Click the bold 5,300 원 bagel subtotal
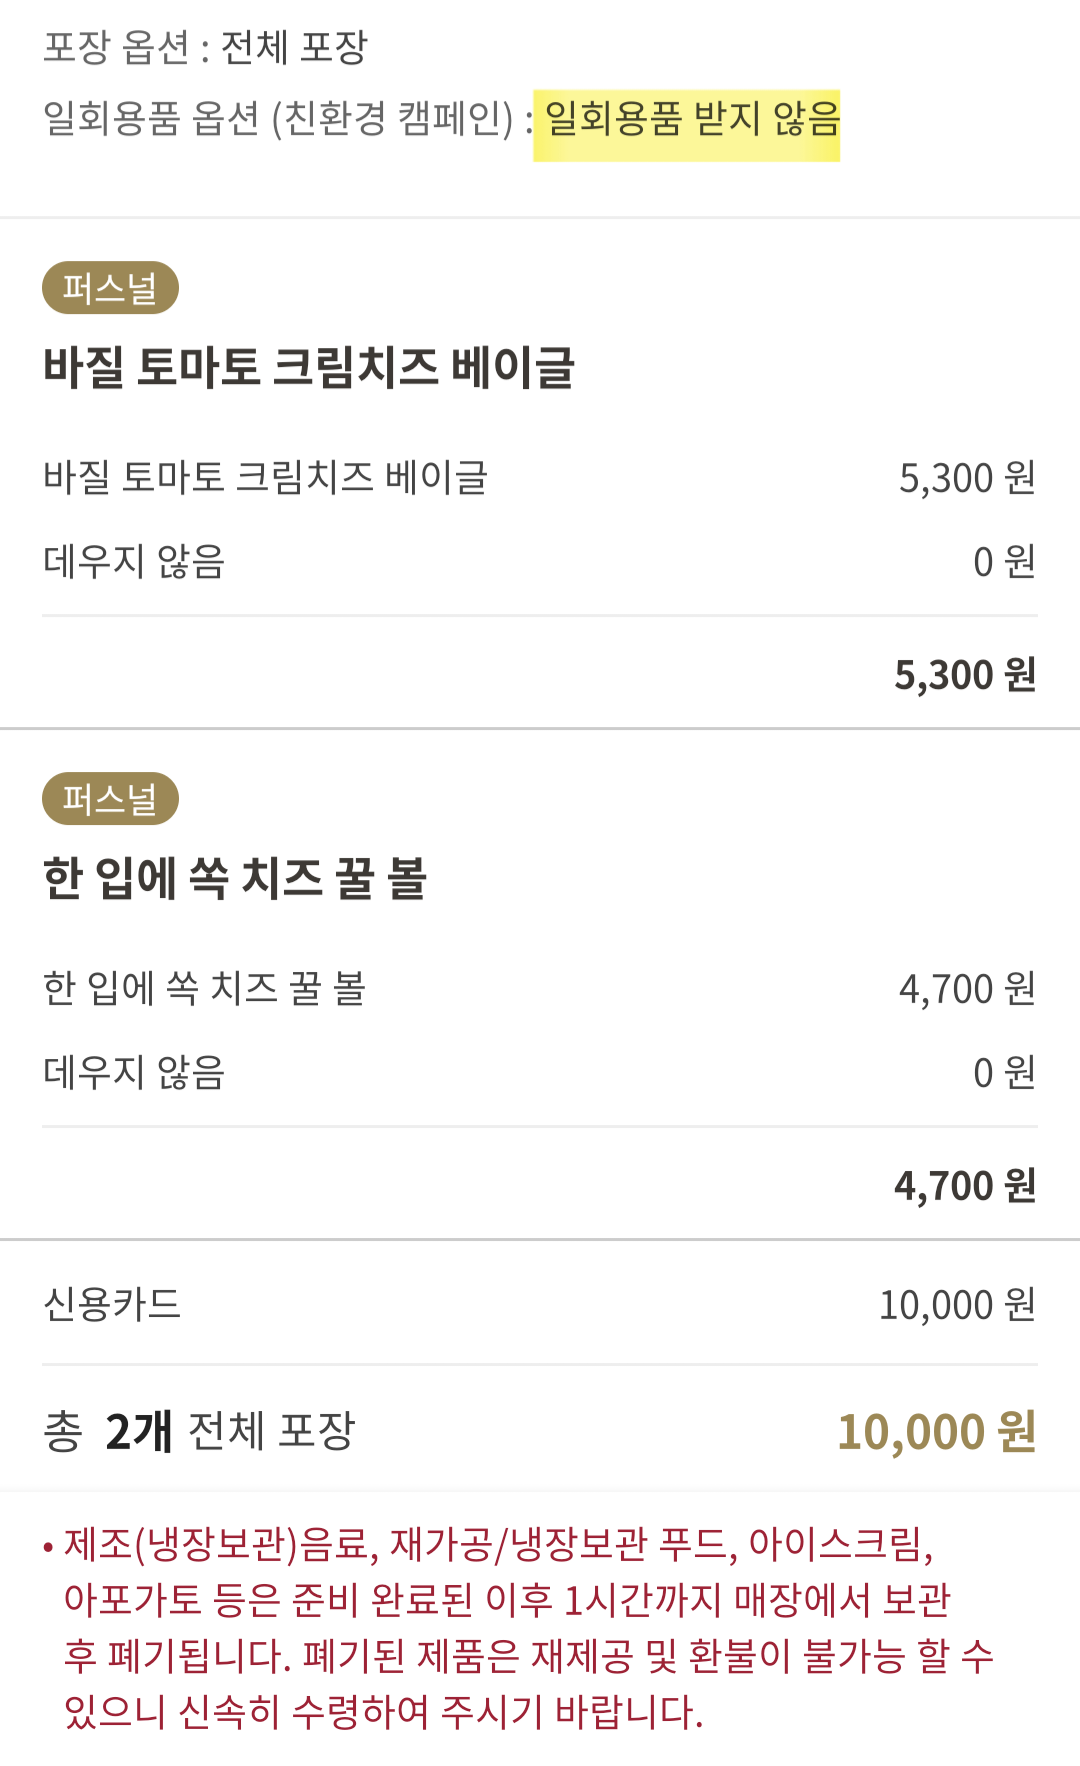The image size is (1080, 1766). (964, 675)
